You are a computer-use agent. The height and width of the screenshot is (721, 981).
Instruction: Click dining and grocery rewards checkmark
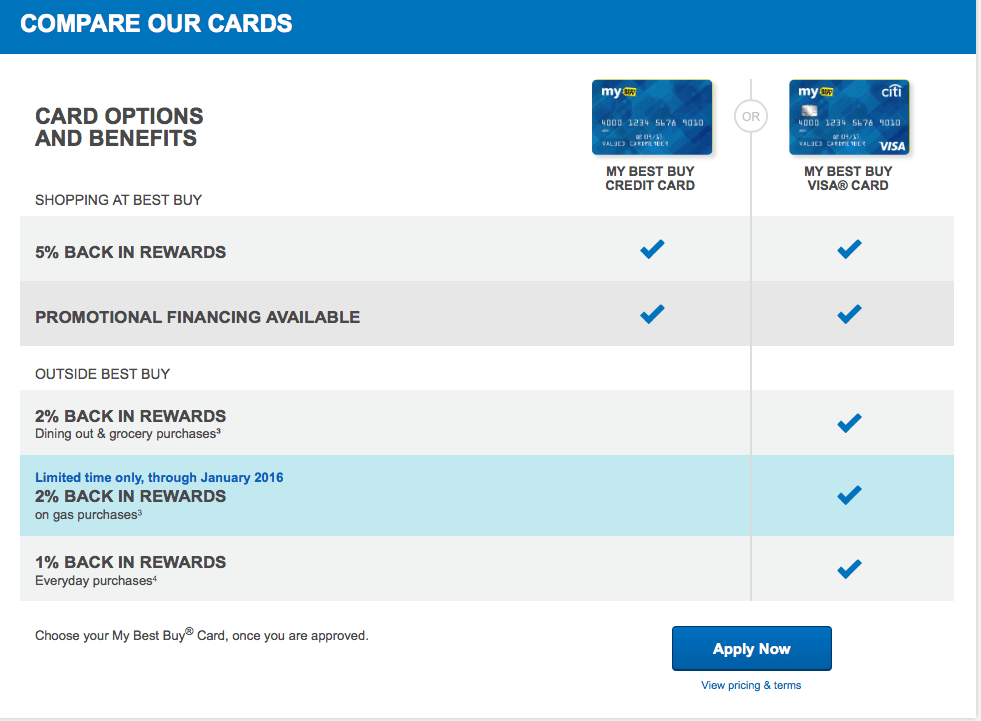849,423
